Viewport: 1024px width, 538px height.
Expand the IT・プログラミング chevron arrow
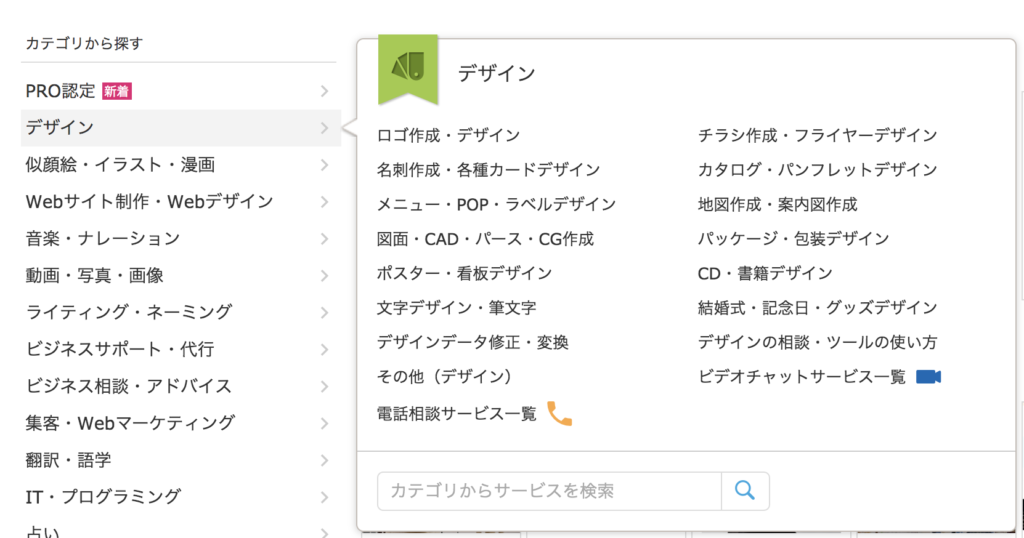(x=324, y=497)
